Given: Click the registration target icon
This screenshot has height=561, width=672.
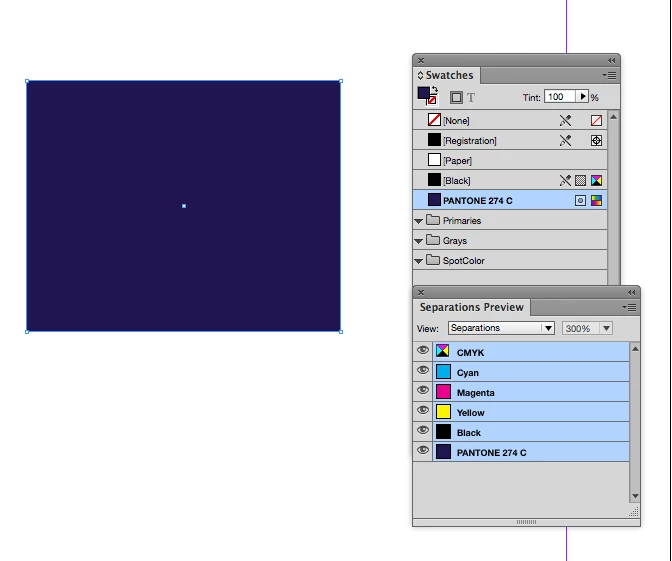Looking at the screenshot, I should tap(596, 141).
